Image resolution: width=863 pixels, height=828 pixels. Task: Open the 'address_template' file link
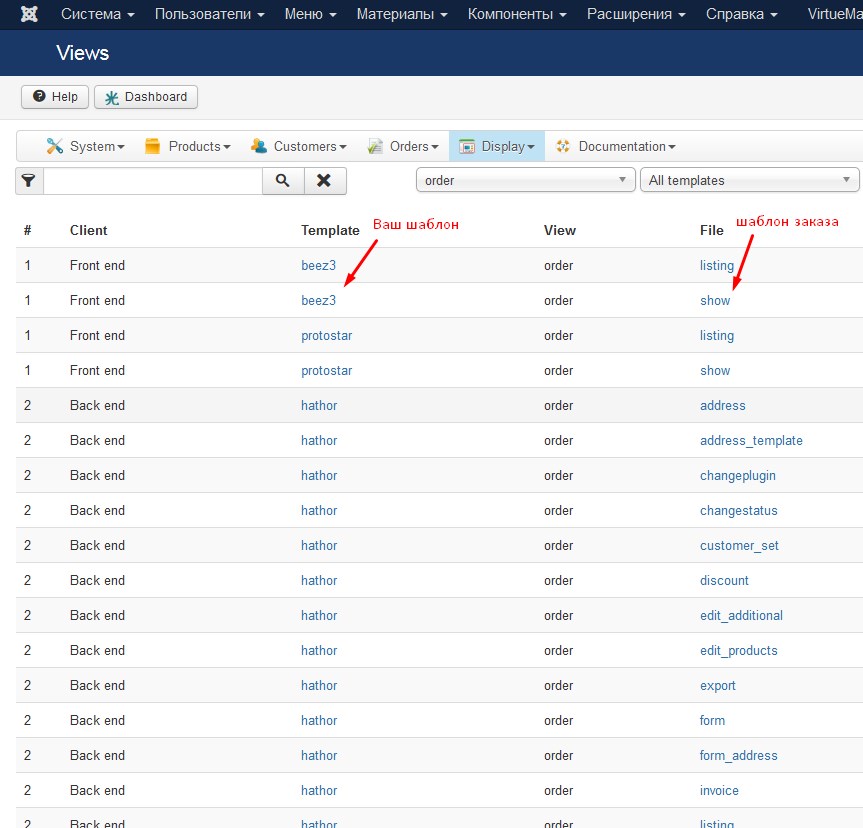751,440
